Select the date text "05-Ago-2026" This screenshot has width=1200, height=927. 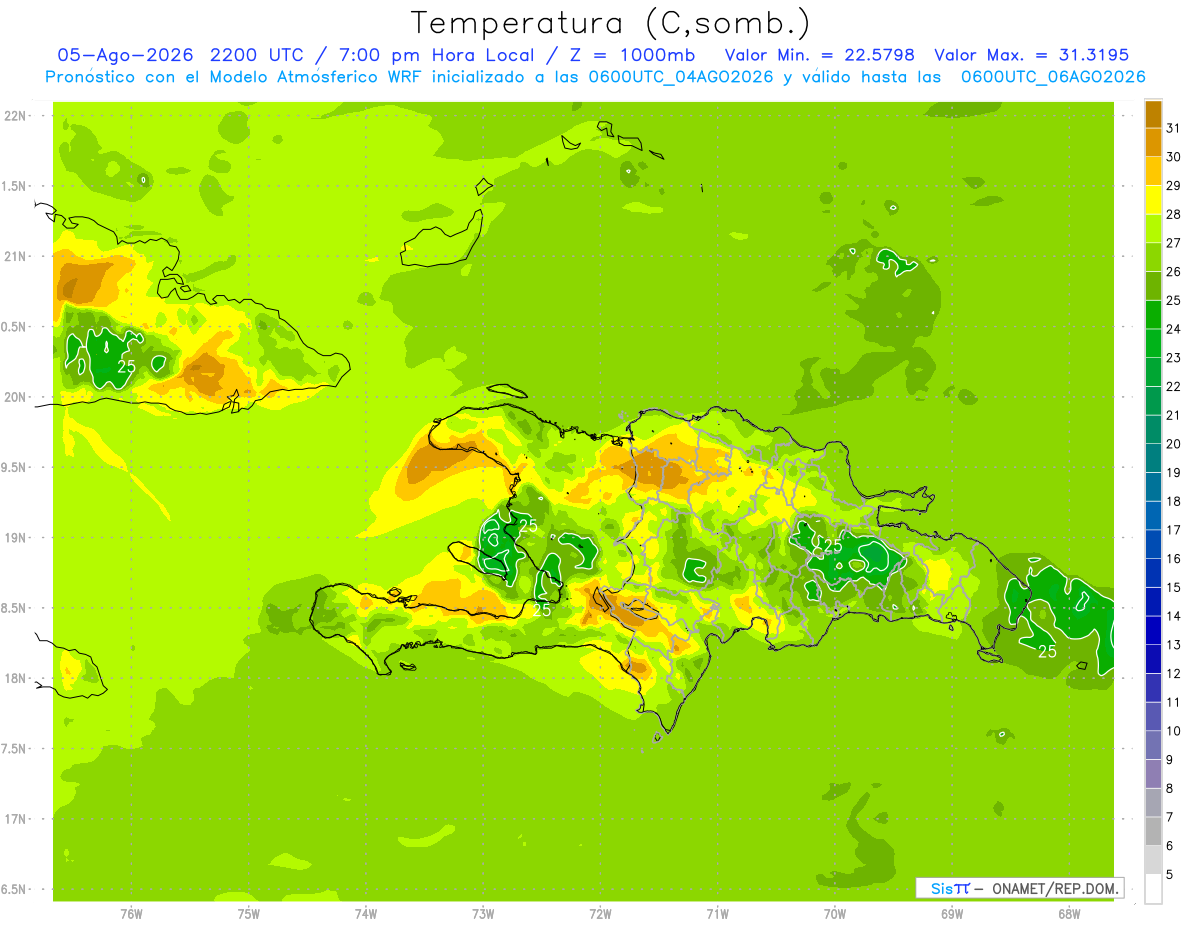pyautogui.click(x=125, y=55)
